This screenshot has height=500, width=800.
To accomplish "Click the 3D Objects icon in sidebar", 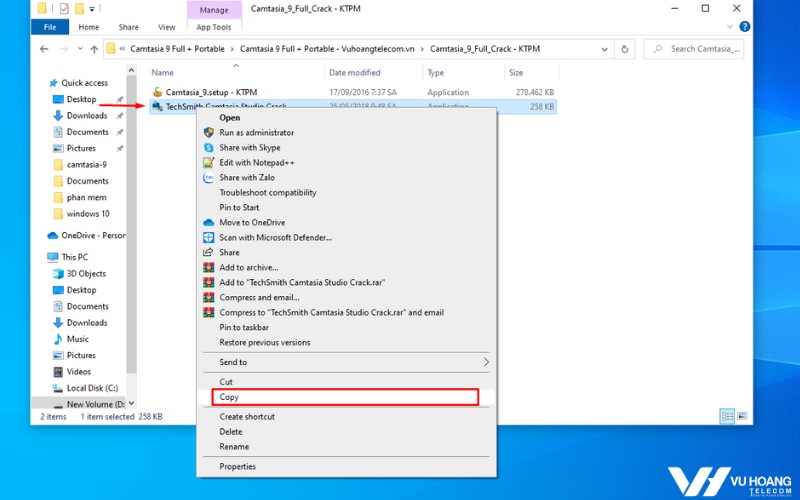I will coord(58,273).
